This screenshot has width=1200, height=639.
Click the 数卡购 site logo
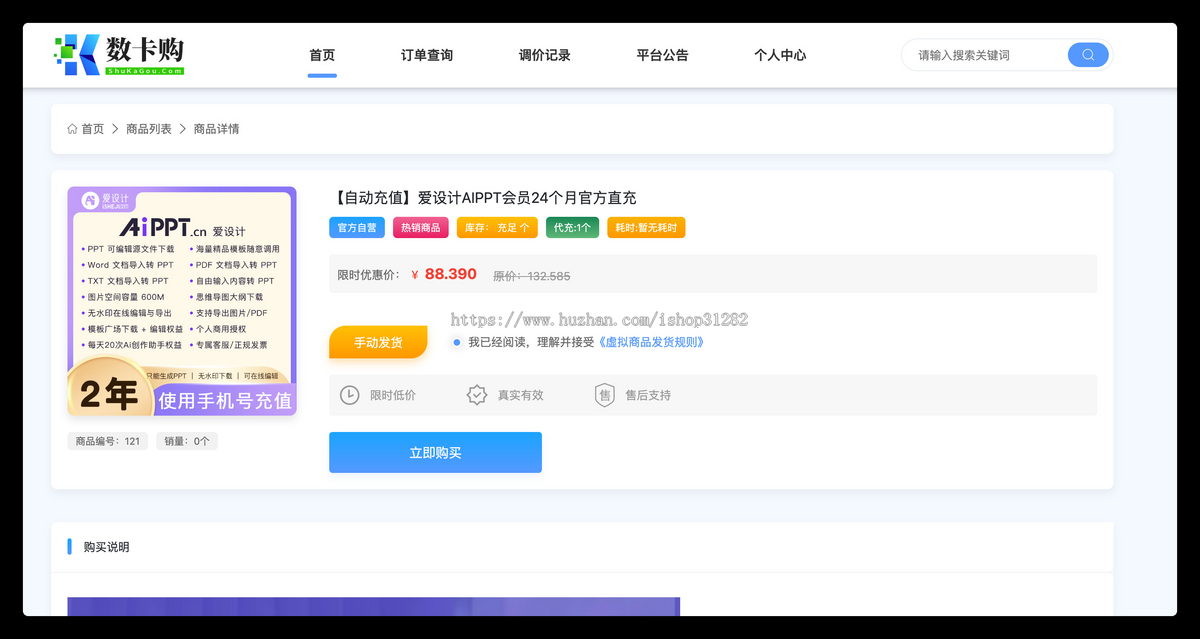pos(119,55)
